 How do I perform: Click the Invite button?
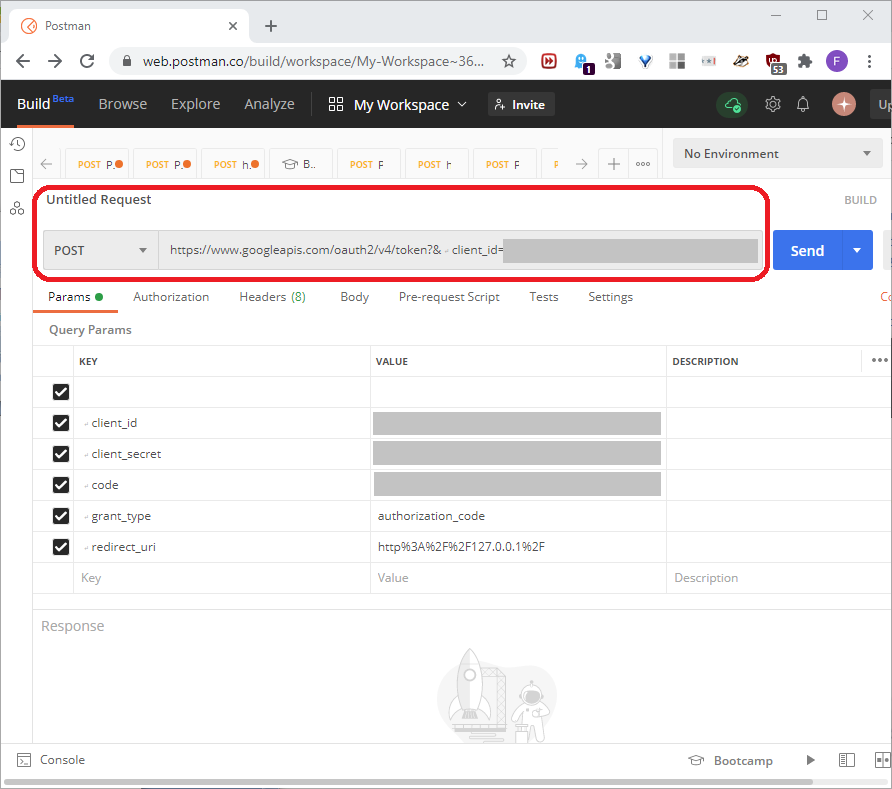(521, 105)
